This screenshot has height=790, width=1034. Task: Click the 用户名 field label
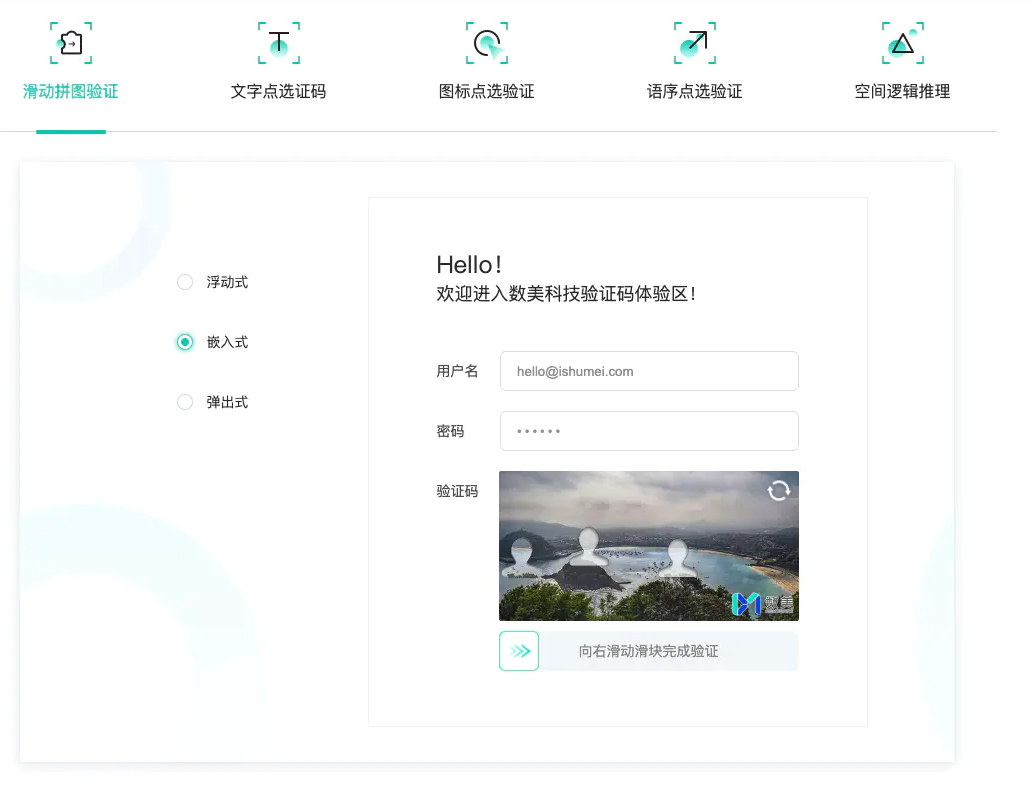458,371
